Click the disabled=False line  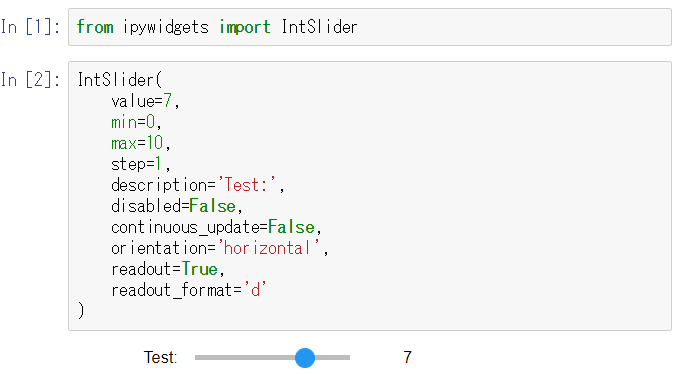[x=177, y=206]
